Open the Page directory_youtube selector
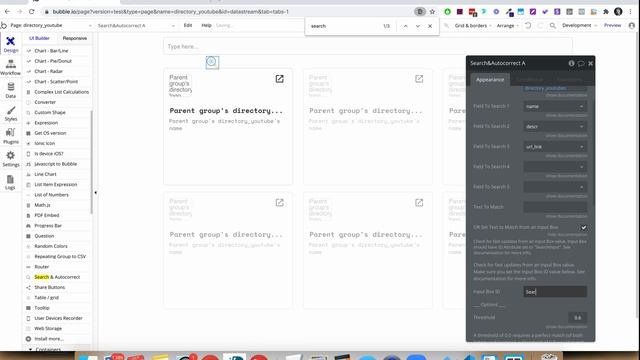This screenshot has width=640, height=360. [51, 25]
